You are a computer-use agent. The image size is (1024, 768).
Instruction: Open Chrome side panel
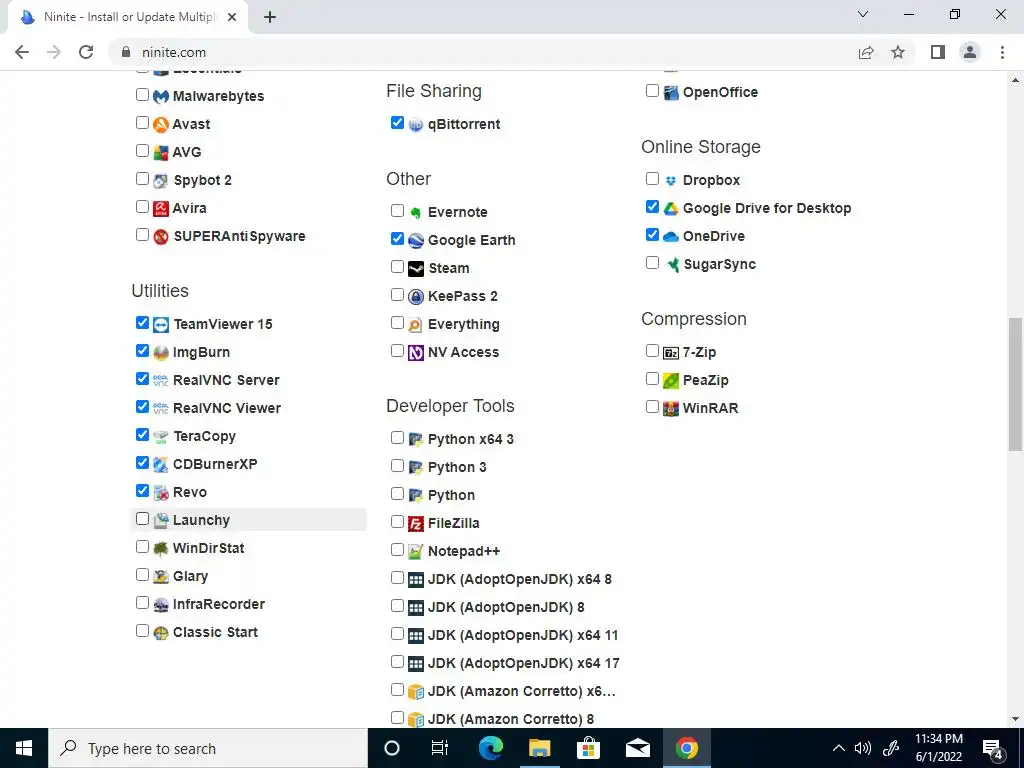(938, 52)
